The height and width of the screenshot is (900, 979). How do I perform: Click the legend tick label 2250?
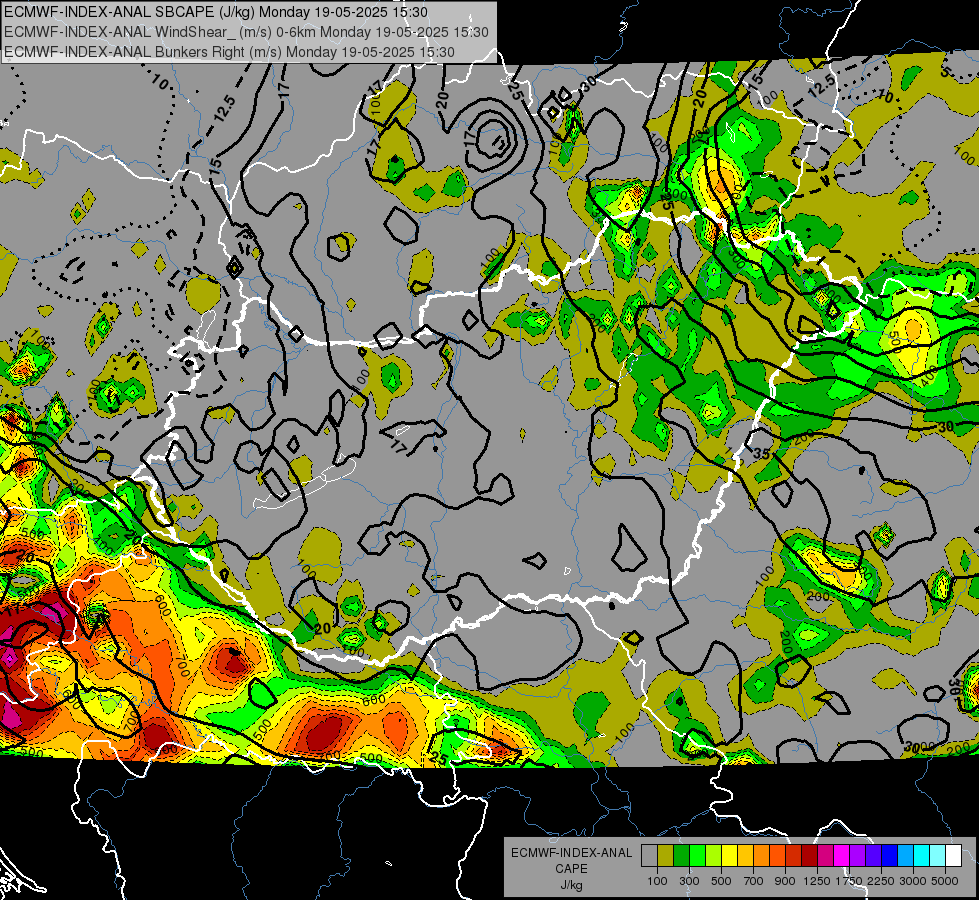[882, 881]
